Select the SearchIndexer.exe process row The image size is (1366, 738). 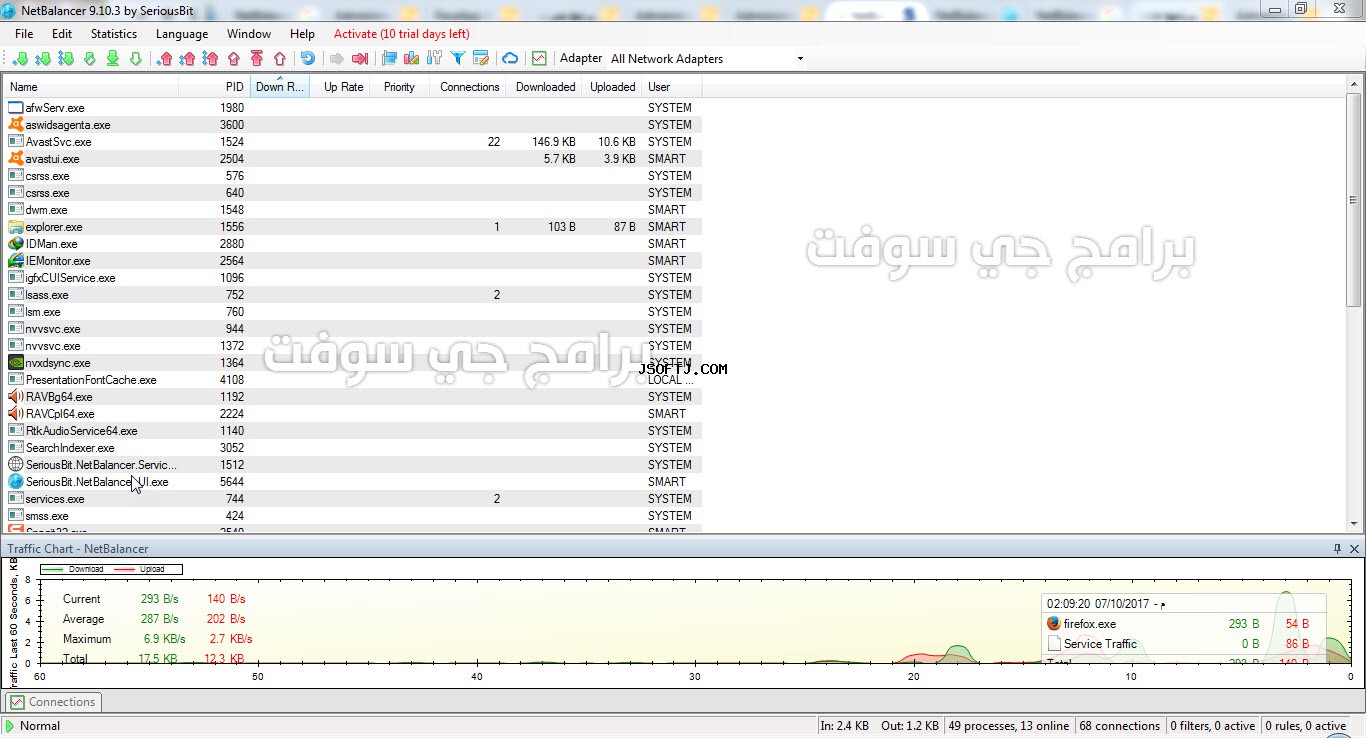click(x=352, y=448)
